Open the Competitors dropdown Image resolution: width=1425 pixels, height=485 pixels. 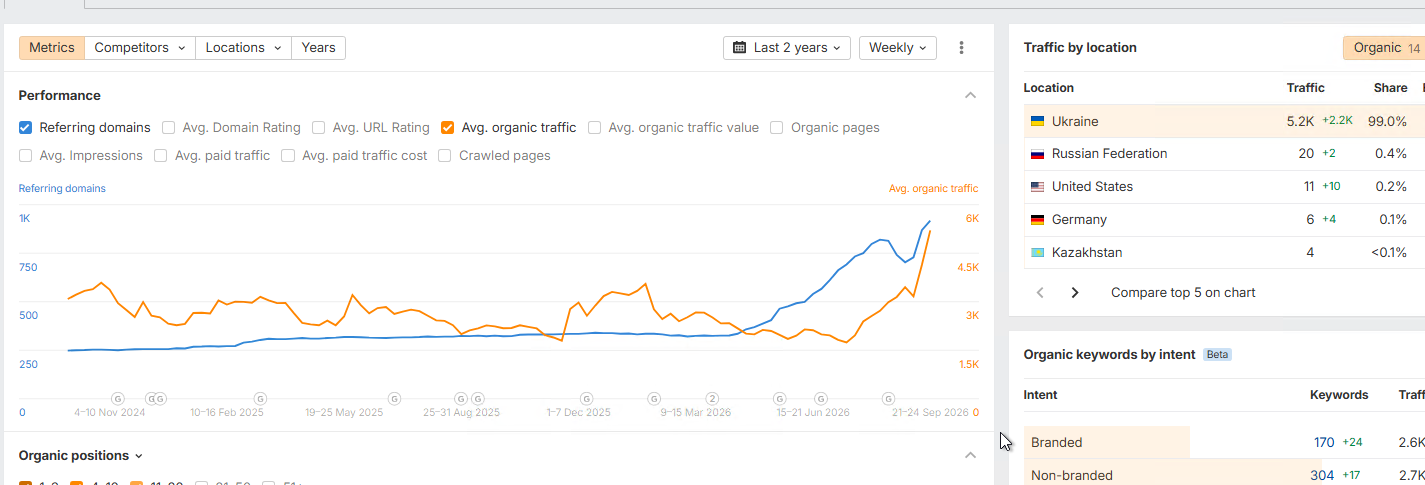(139, 48)
